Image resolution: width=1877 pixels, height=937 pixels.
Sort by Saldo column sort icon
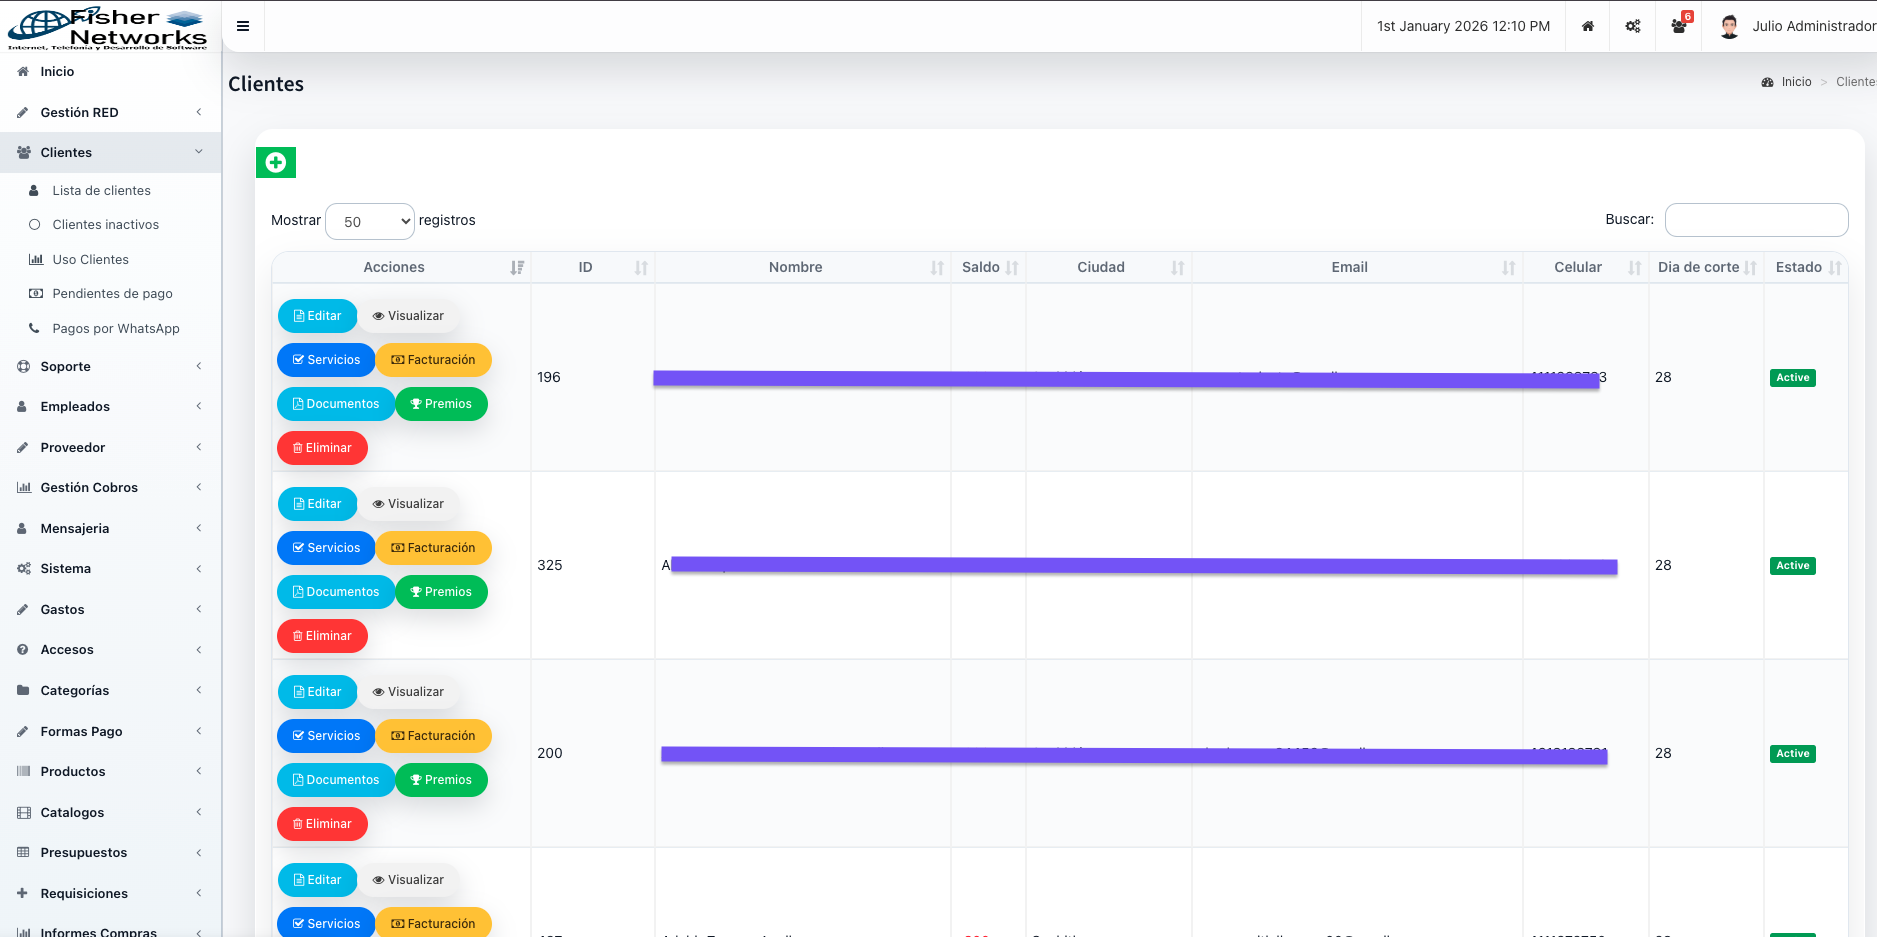tap(1012, 268)
